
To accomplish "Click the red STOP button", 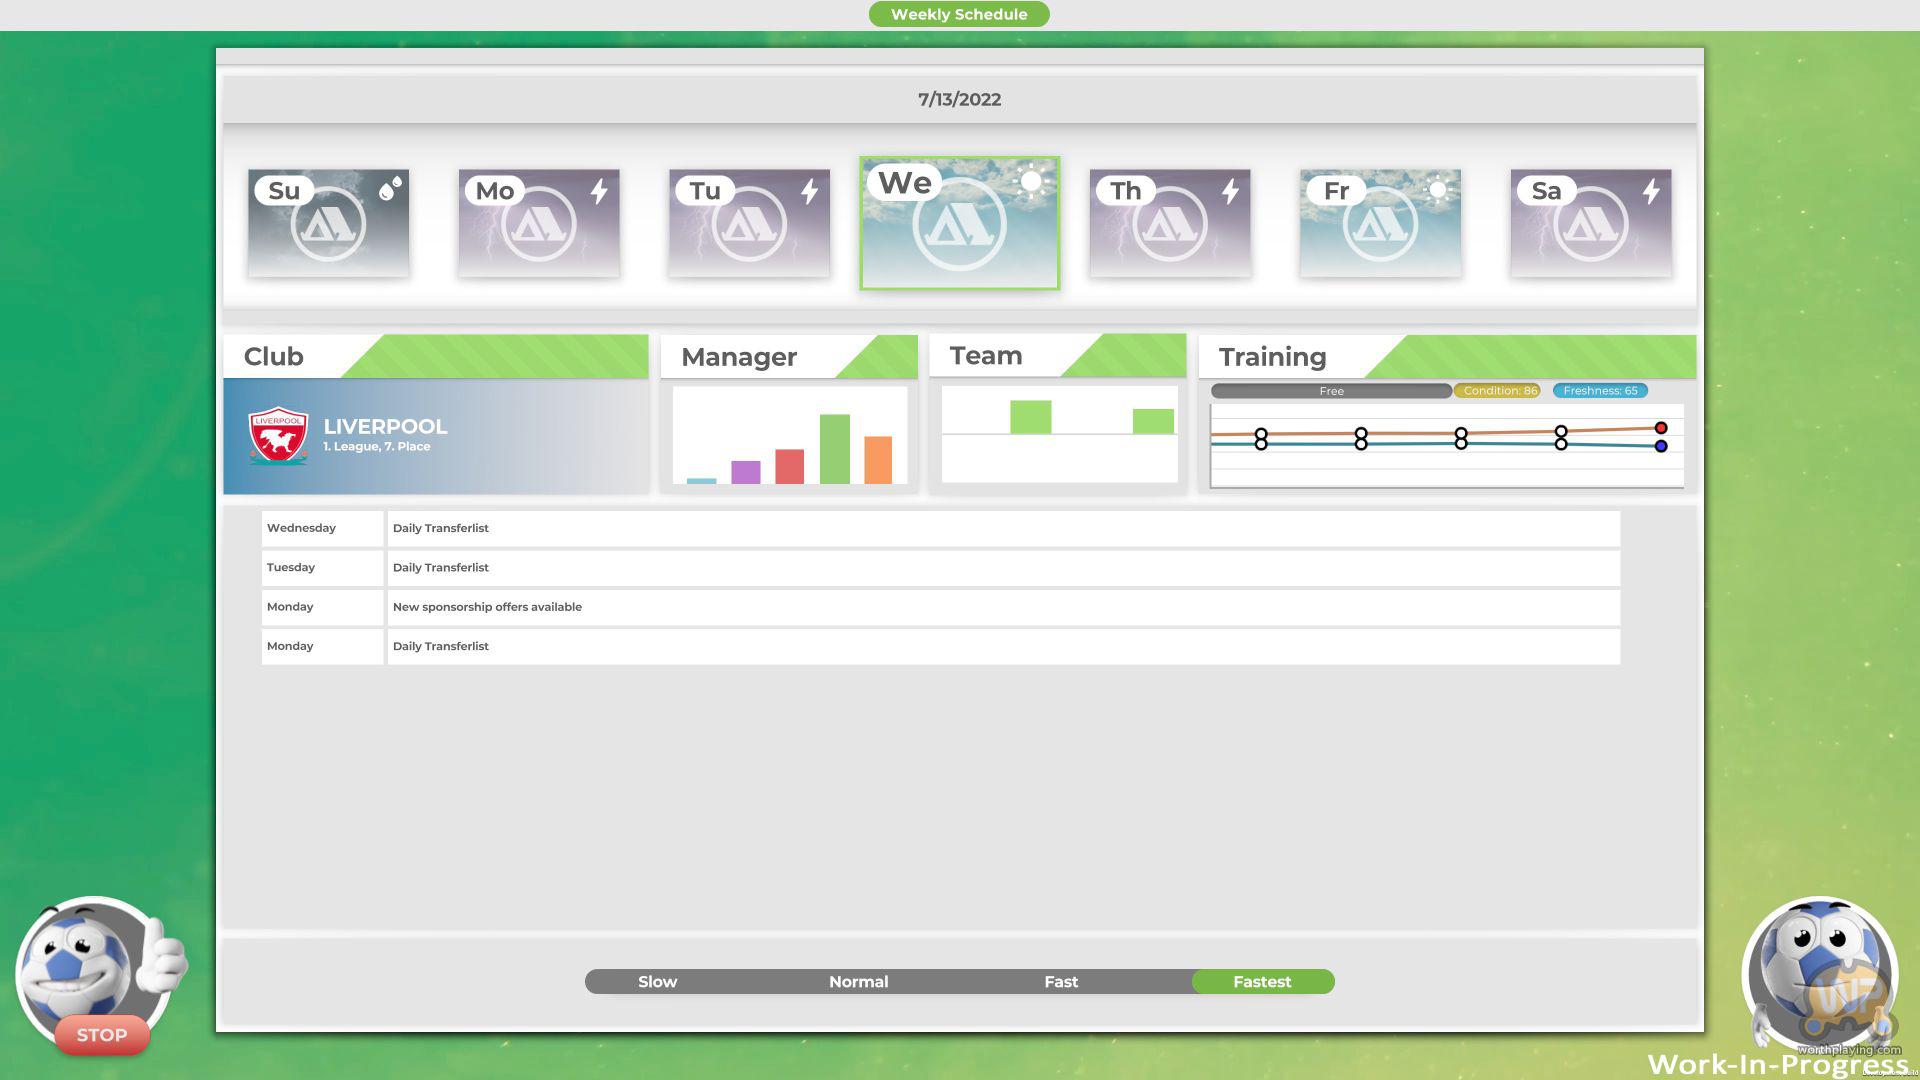I will tap(102, 1035).
